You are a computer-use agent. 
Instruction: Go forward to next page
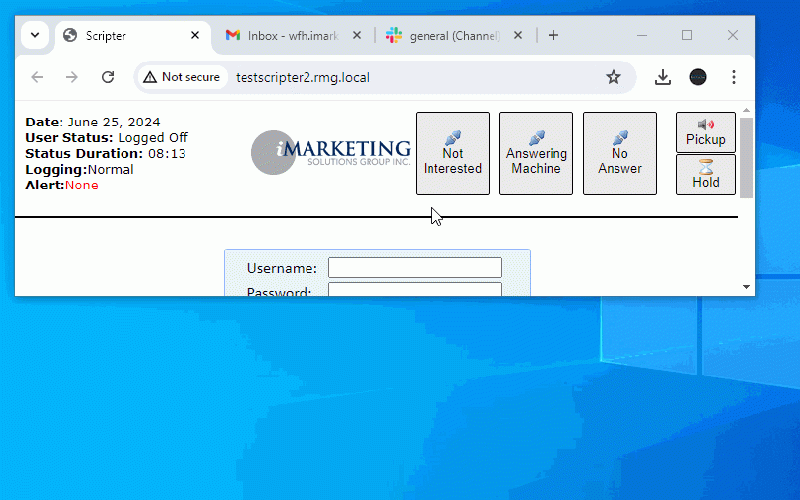click(72, 77)
